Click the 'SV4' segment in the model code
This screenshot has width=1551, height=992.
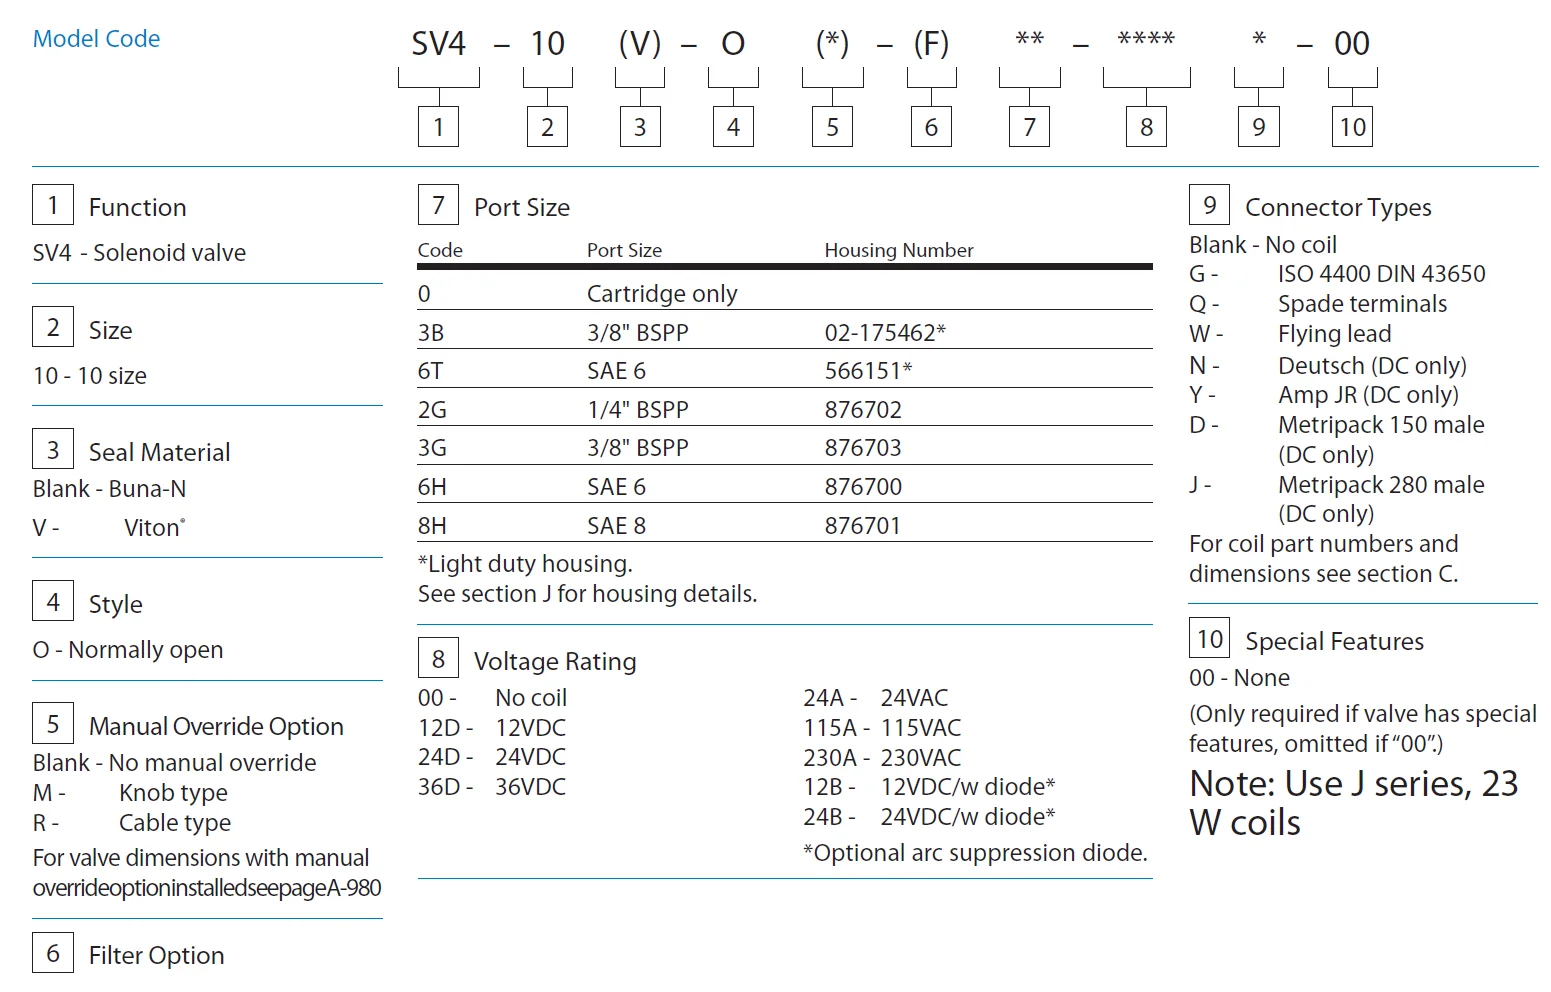(438, 44)
